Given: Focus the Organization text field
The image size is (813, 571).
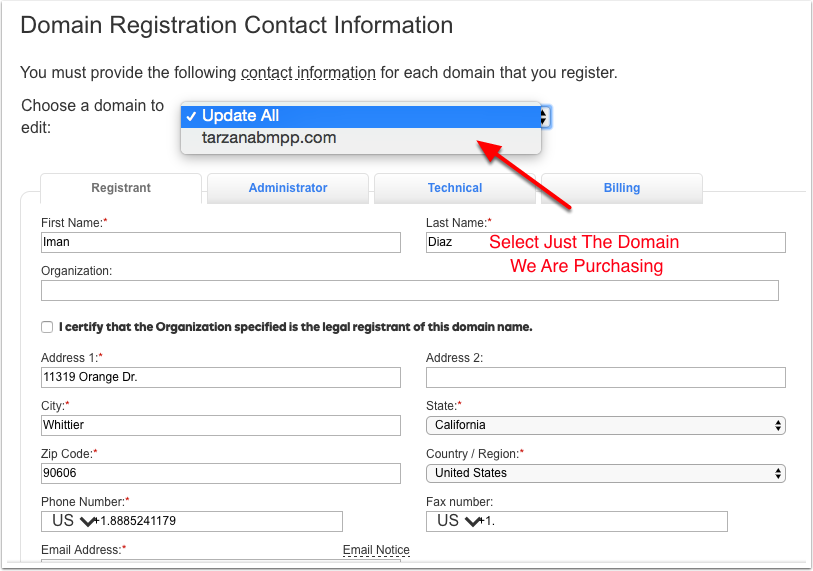Looking at the screenshot, I should [x=410, y=290].
